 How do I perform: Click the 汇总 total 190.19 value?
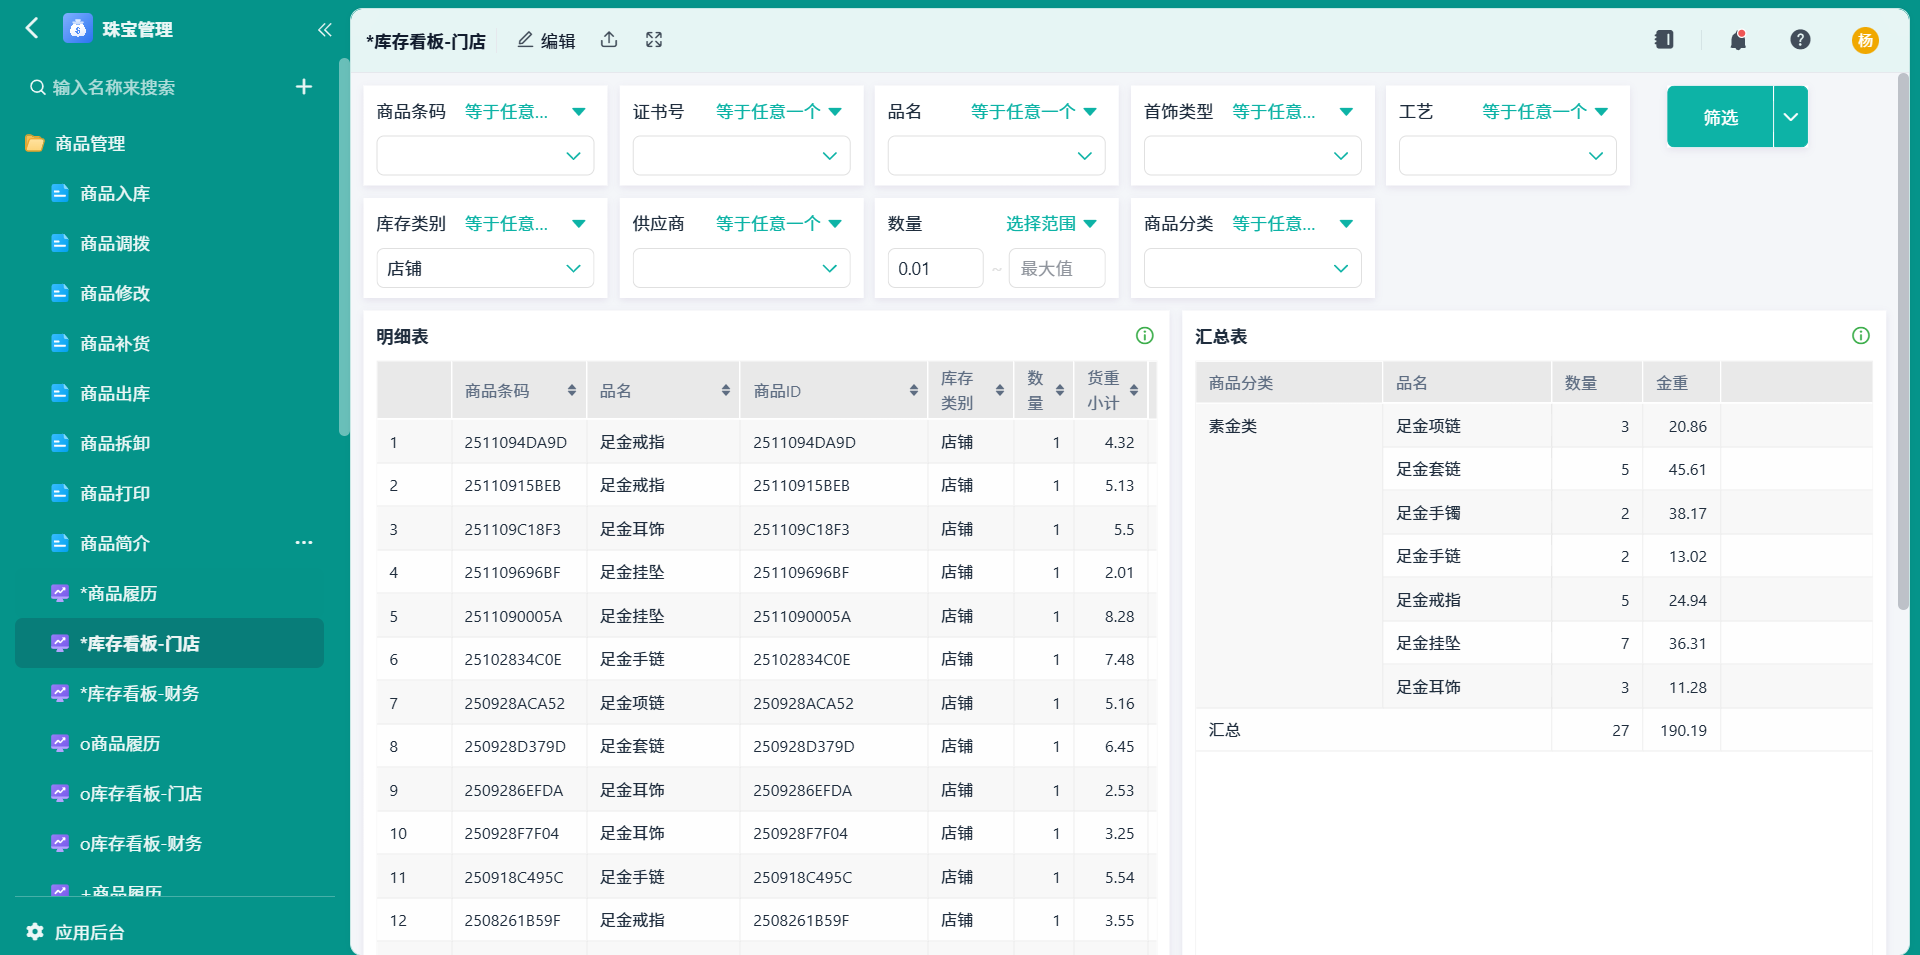[x=1683, y=730]
